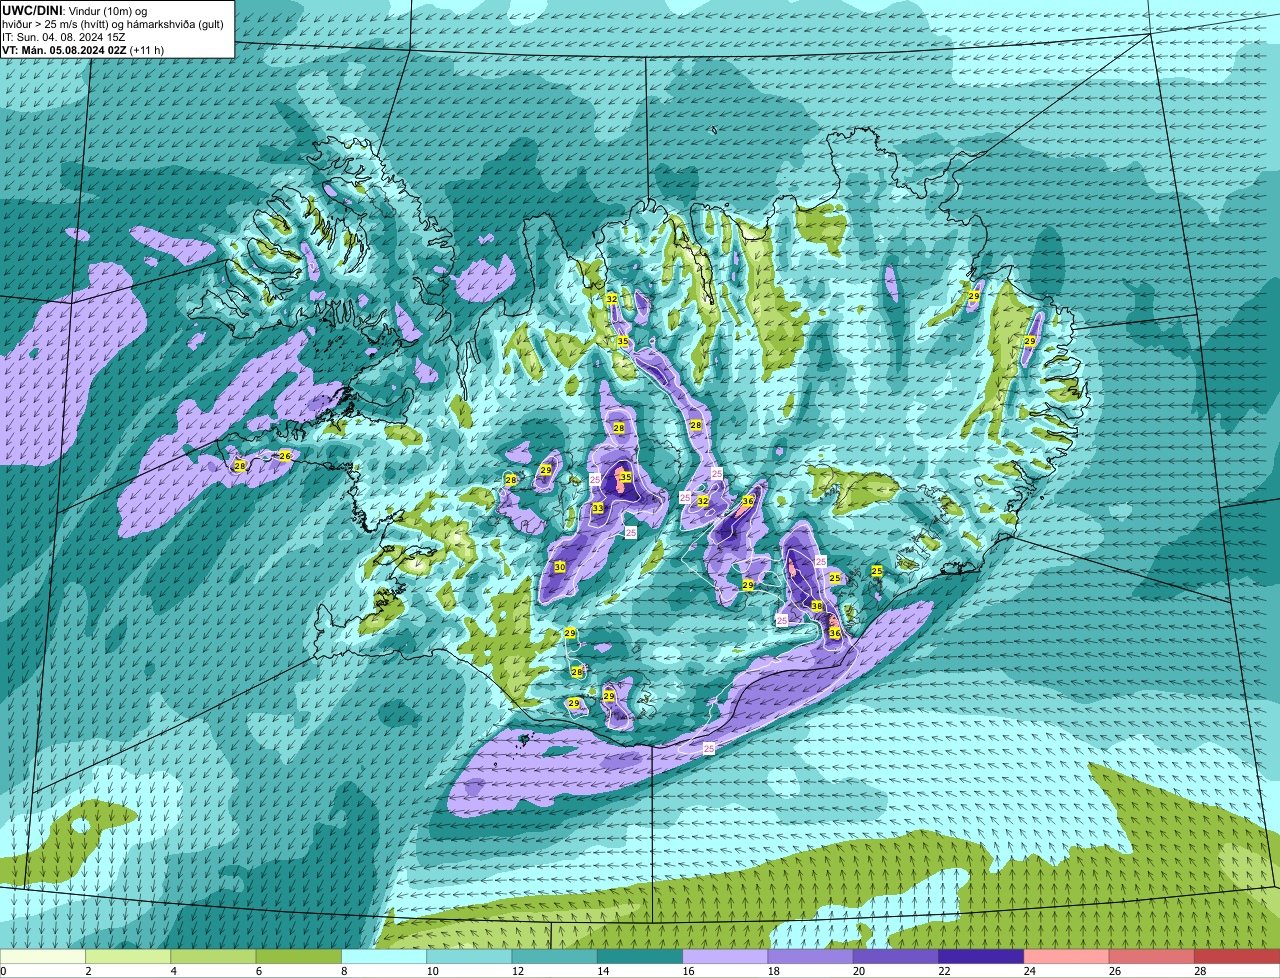The image size is (1280, 978).
Task: Pick the teal 12–14 legend swatch
Action: (555, 956)
